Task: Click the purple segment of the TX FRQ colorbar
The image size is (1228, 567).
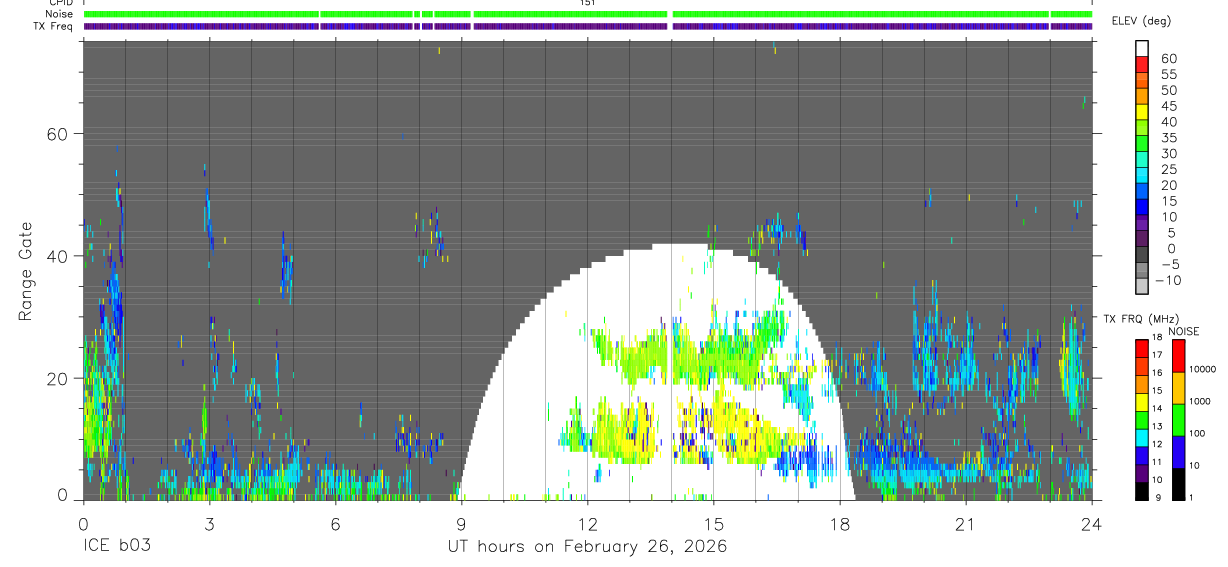Action: tap(1143, 472)
